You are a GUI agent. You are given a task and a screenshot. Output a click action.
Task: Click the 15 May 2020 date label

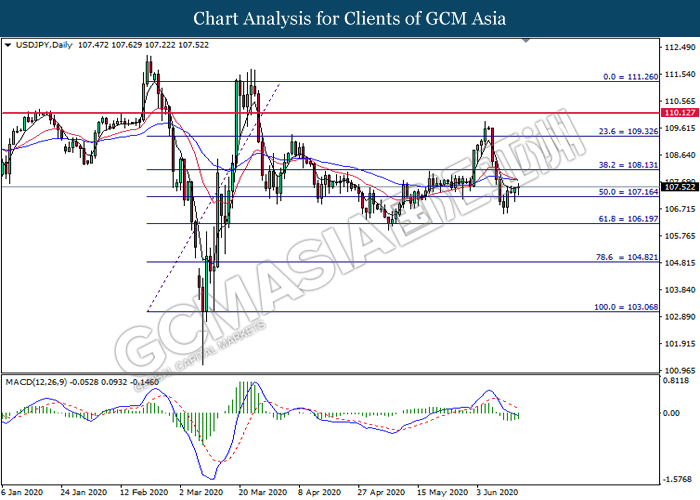tap(442, 492)
